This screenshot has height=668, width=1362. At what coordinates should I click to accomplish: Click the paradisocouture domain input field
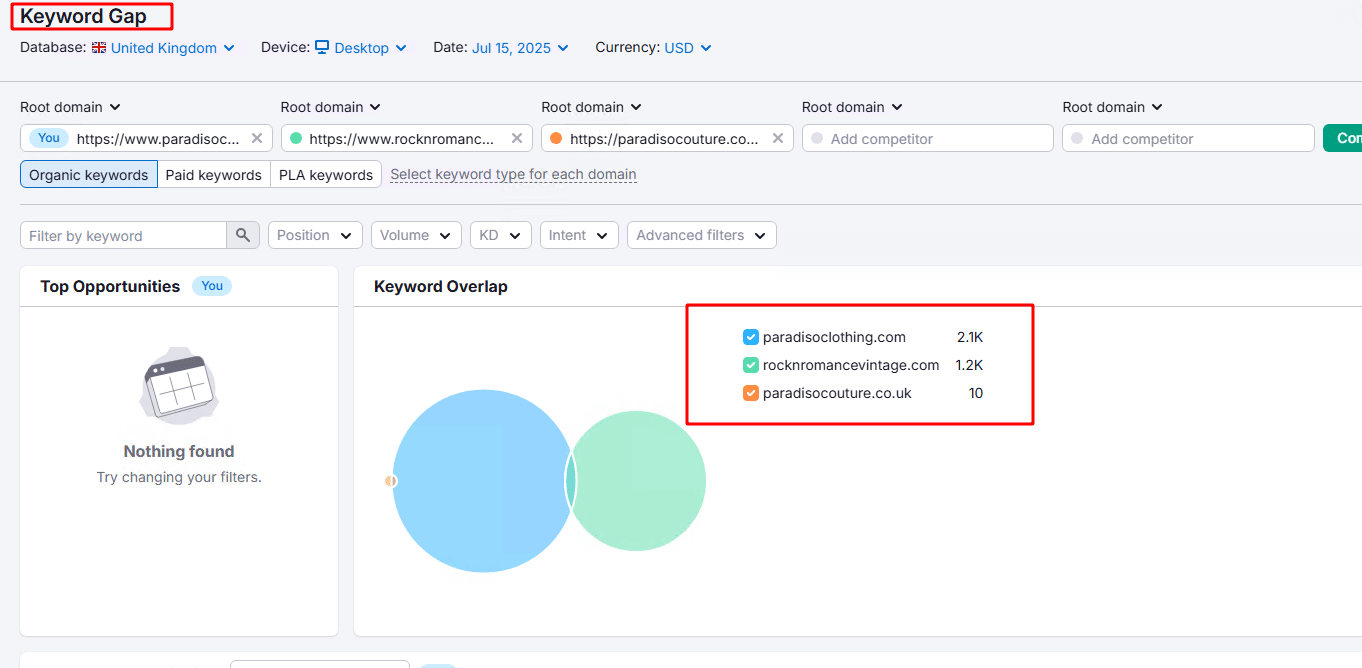tap(667, 138)
